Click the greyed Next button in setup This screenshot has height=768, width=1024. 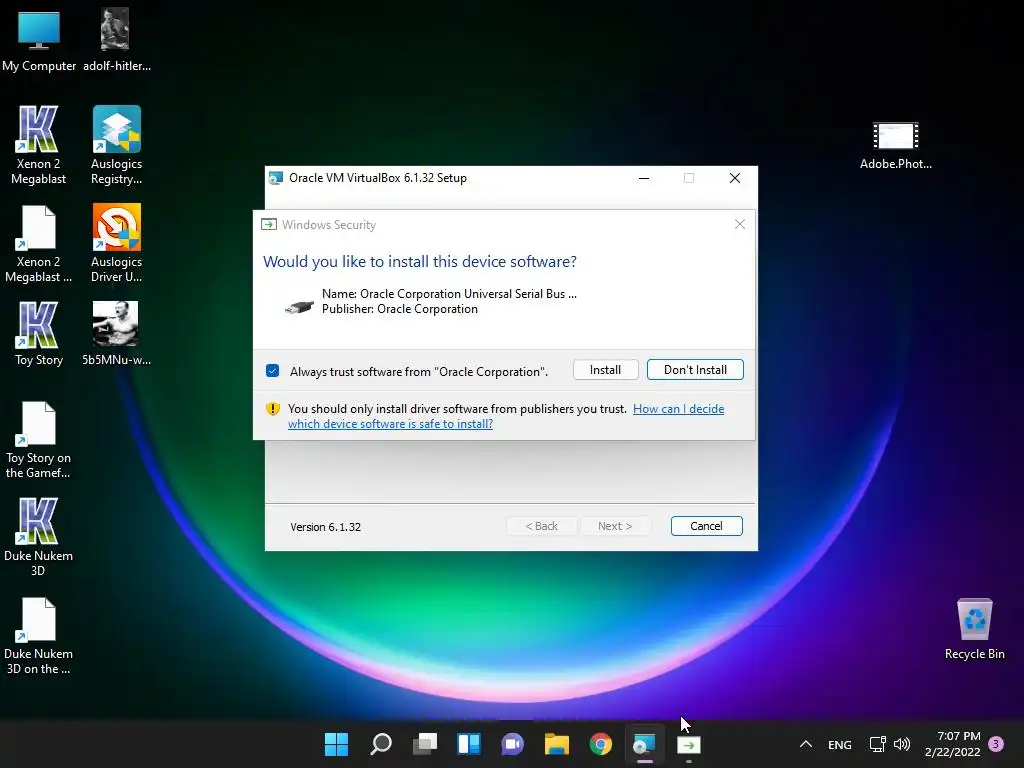point(615,526)
